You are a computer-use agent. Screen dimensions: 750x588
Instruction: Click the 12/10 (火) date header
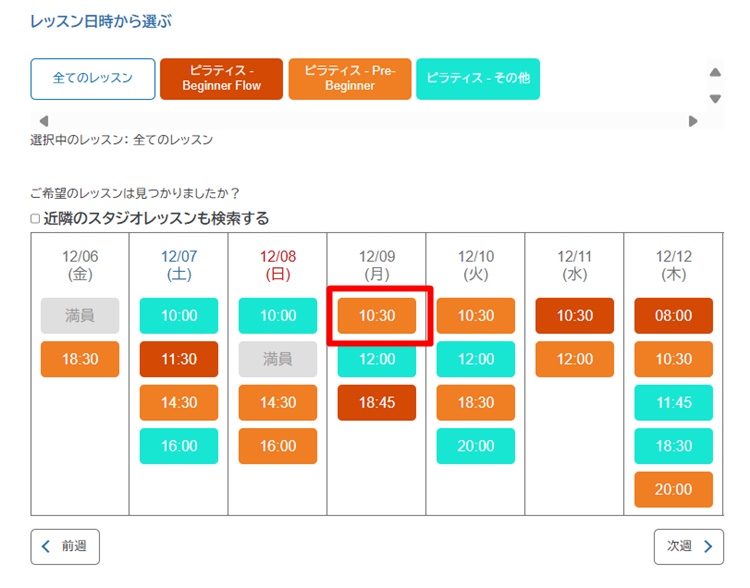pyautogui.click(x=476, y=265)
